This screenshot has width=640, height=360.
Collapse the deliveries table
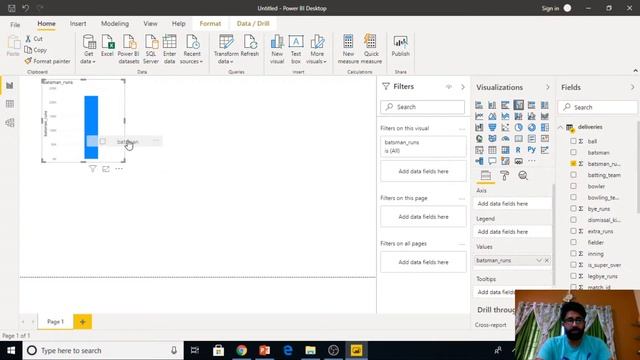pyautogui.click(x=561, y=127)
